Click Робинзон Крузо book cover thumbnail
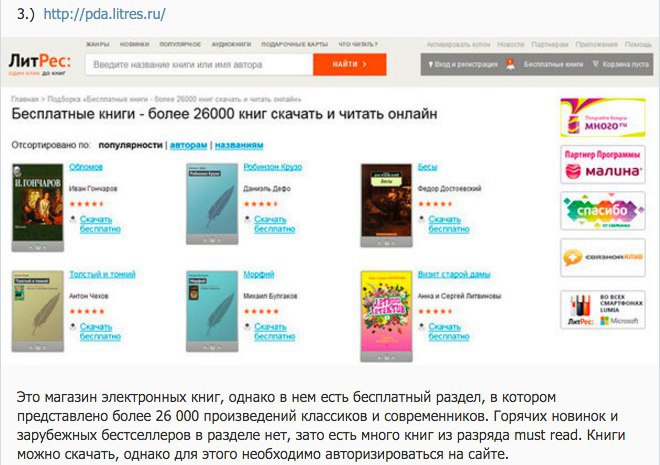This screenshot has height=465, width=660. pyautogui.click(x=212, y=204)
